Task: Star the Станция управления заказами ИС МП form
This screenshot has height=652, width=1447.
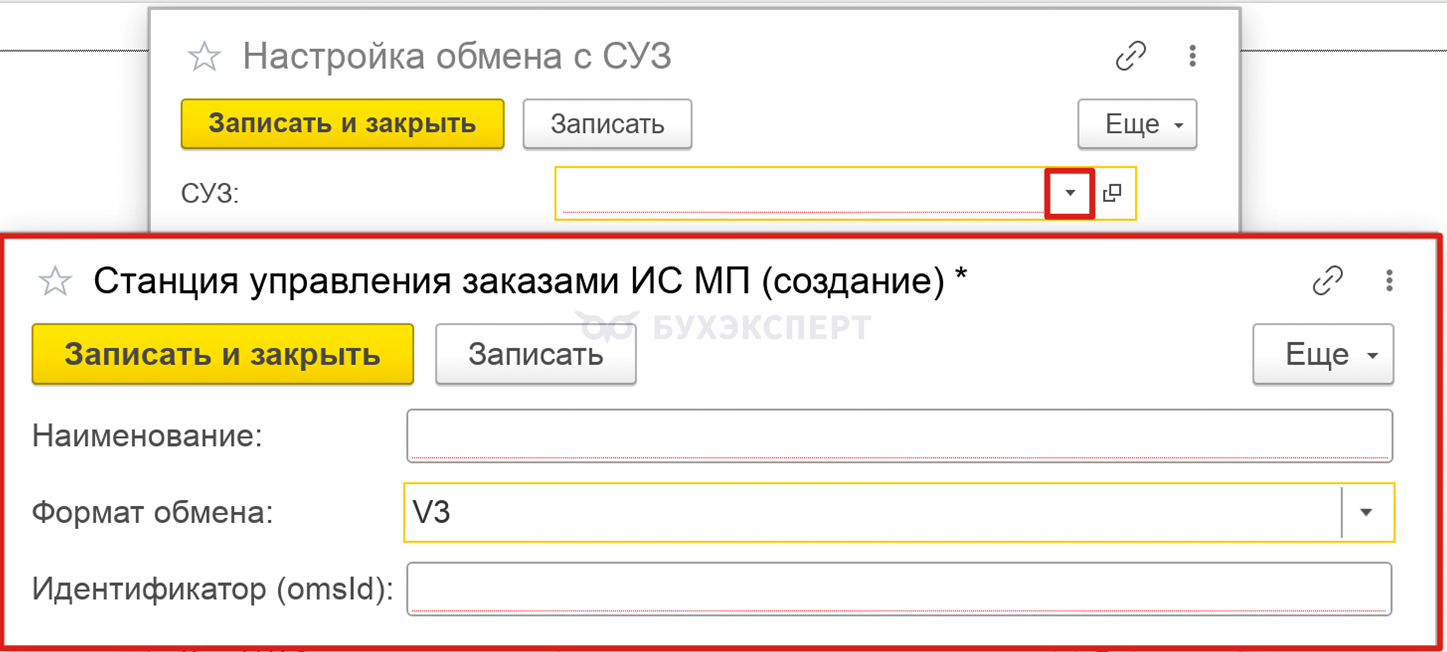Action: pyautogui.click(x=54, y=282)
